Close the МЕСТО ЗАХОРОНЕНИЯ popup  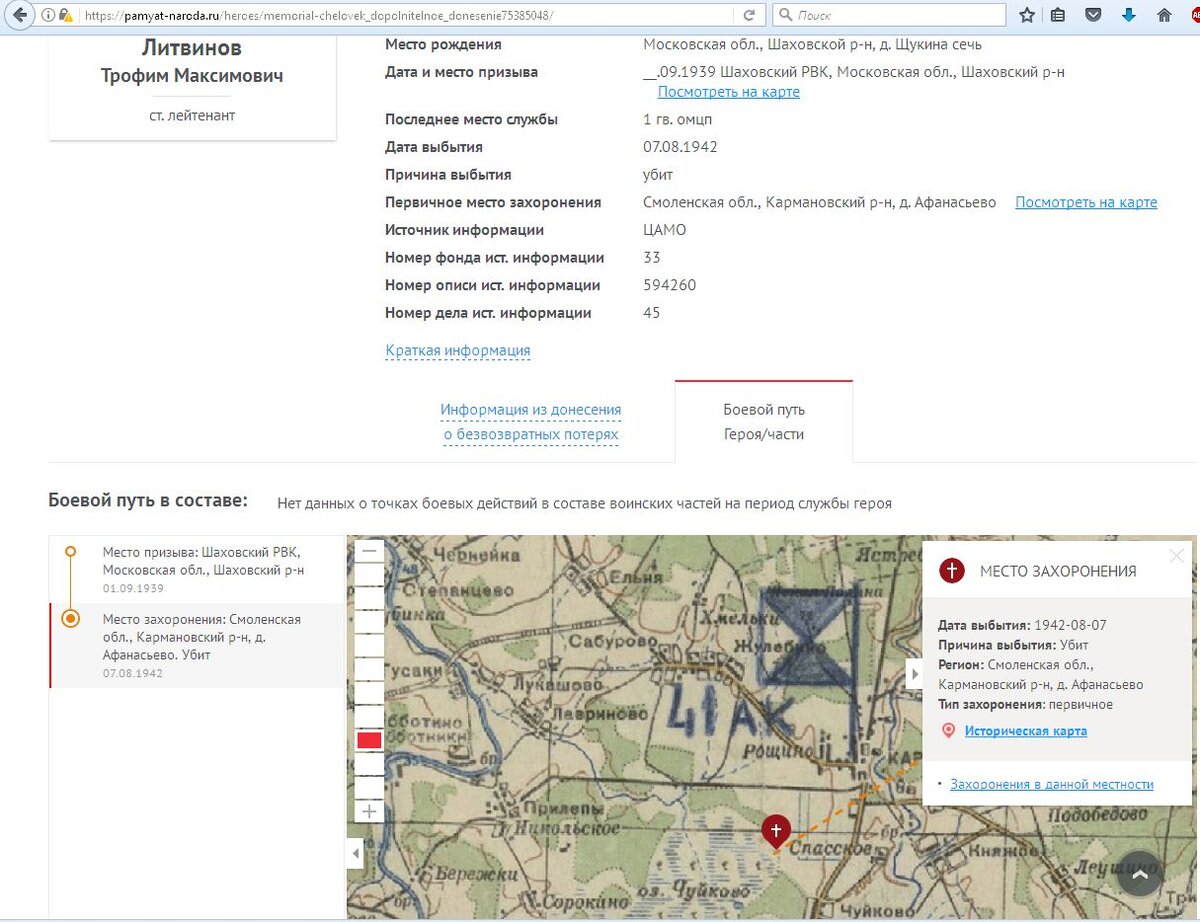pos(1176,556)
